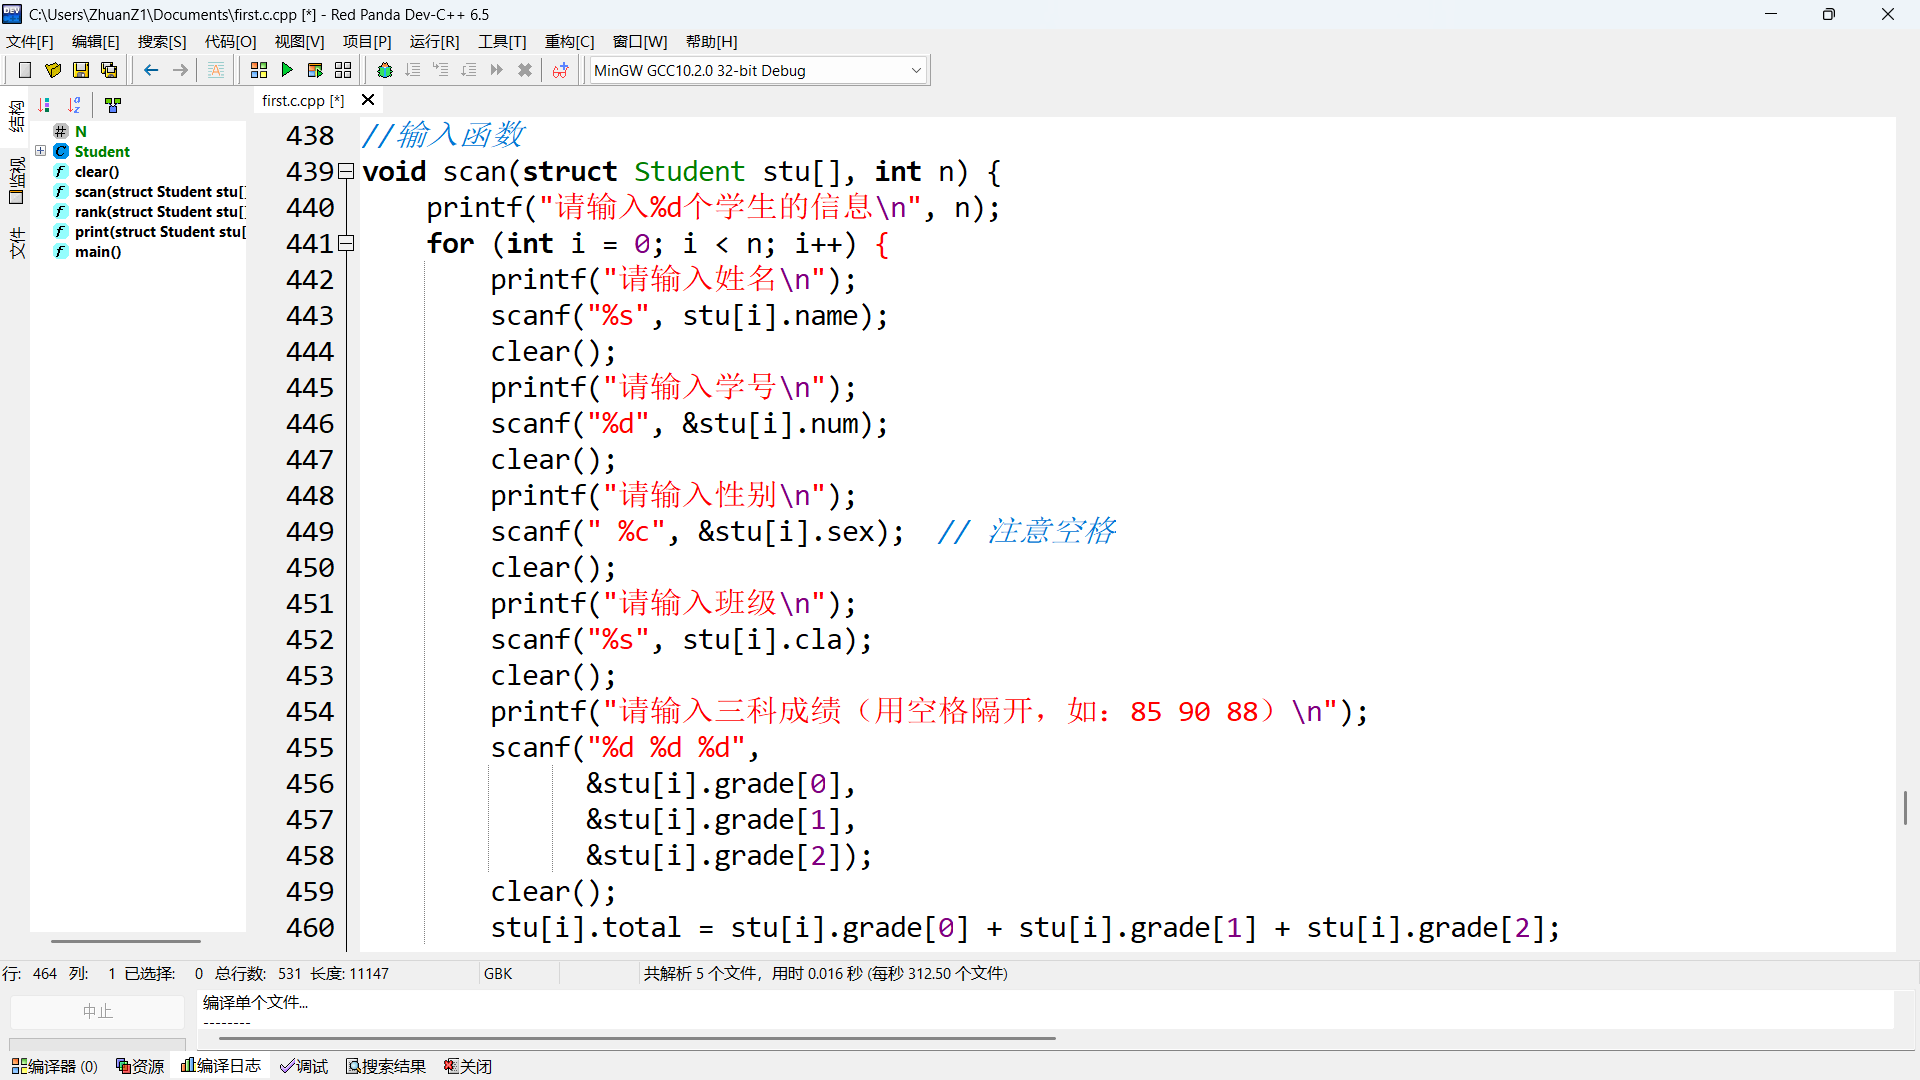1920x1080 pixels.
Task: Expand the Student struct node
Action: coord(41,151)
